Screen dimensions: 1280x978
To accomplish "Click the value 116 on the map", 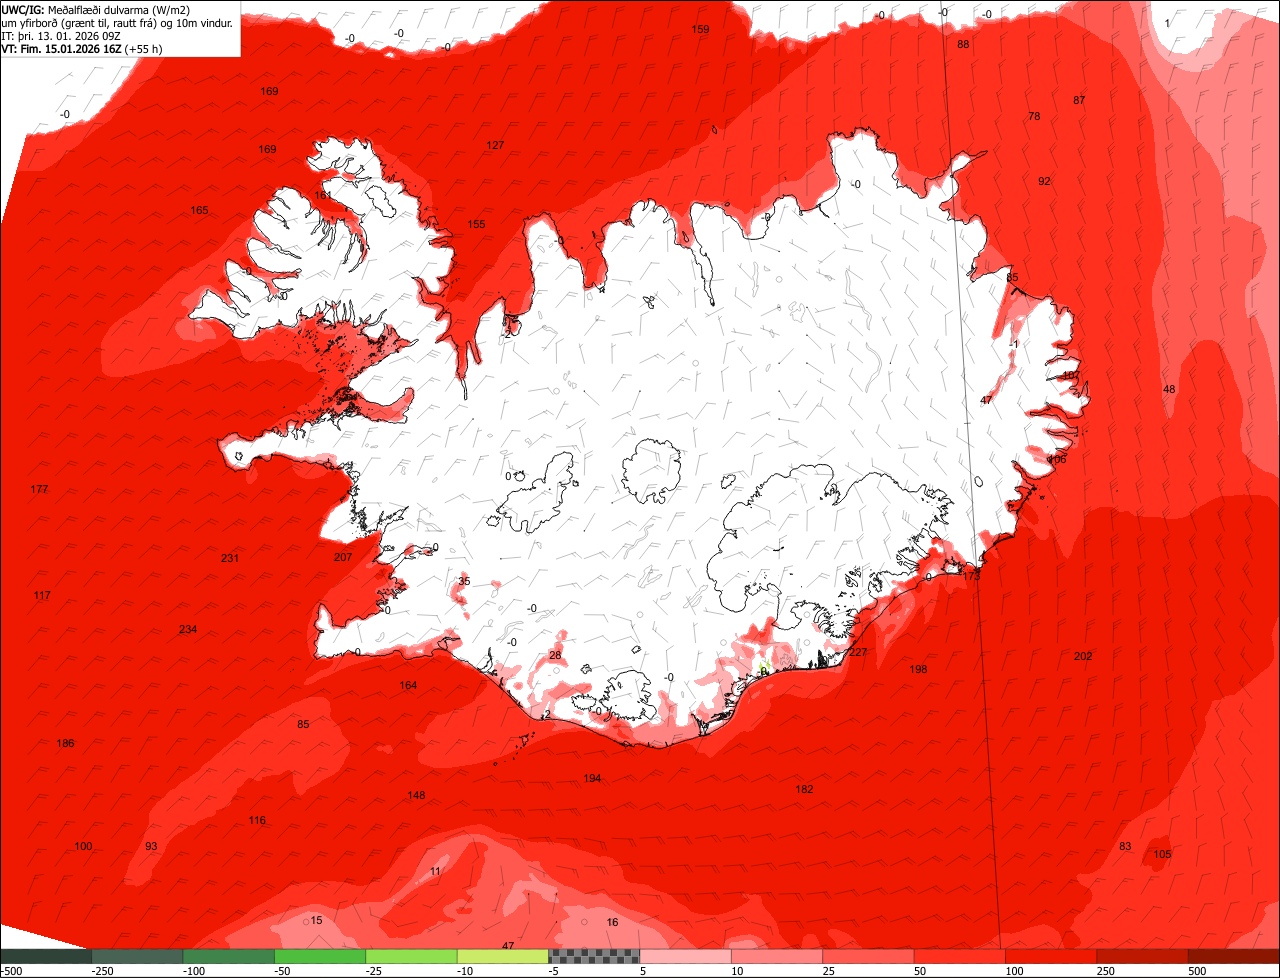I will [257, 820].
